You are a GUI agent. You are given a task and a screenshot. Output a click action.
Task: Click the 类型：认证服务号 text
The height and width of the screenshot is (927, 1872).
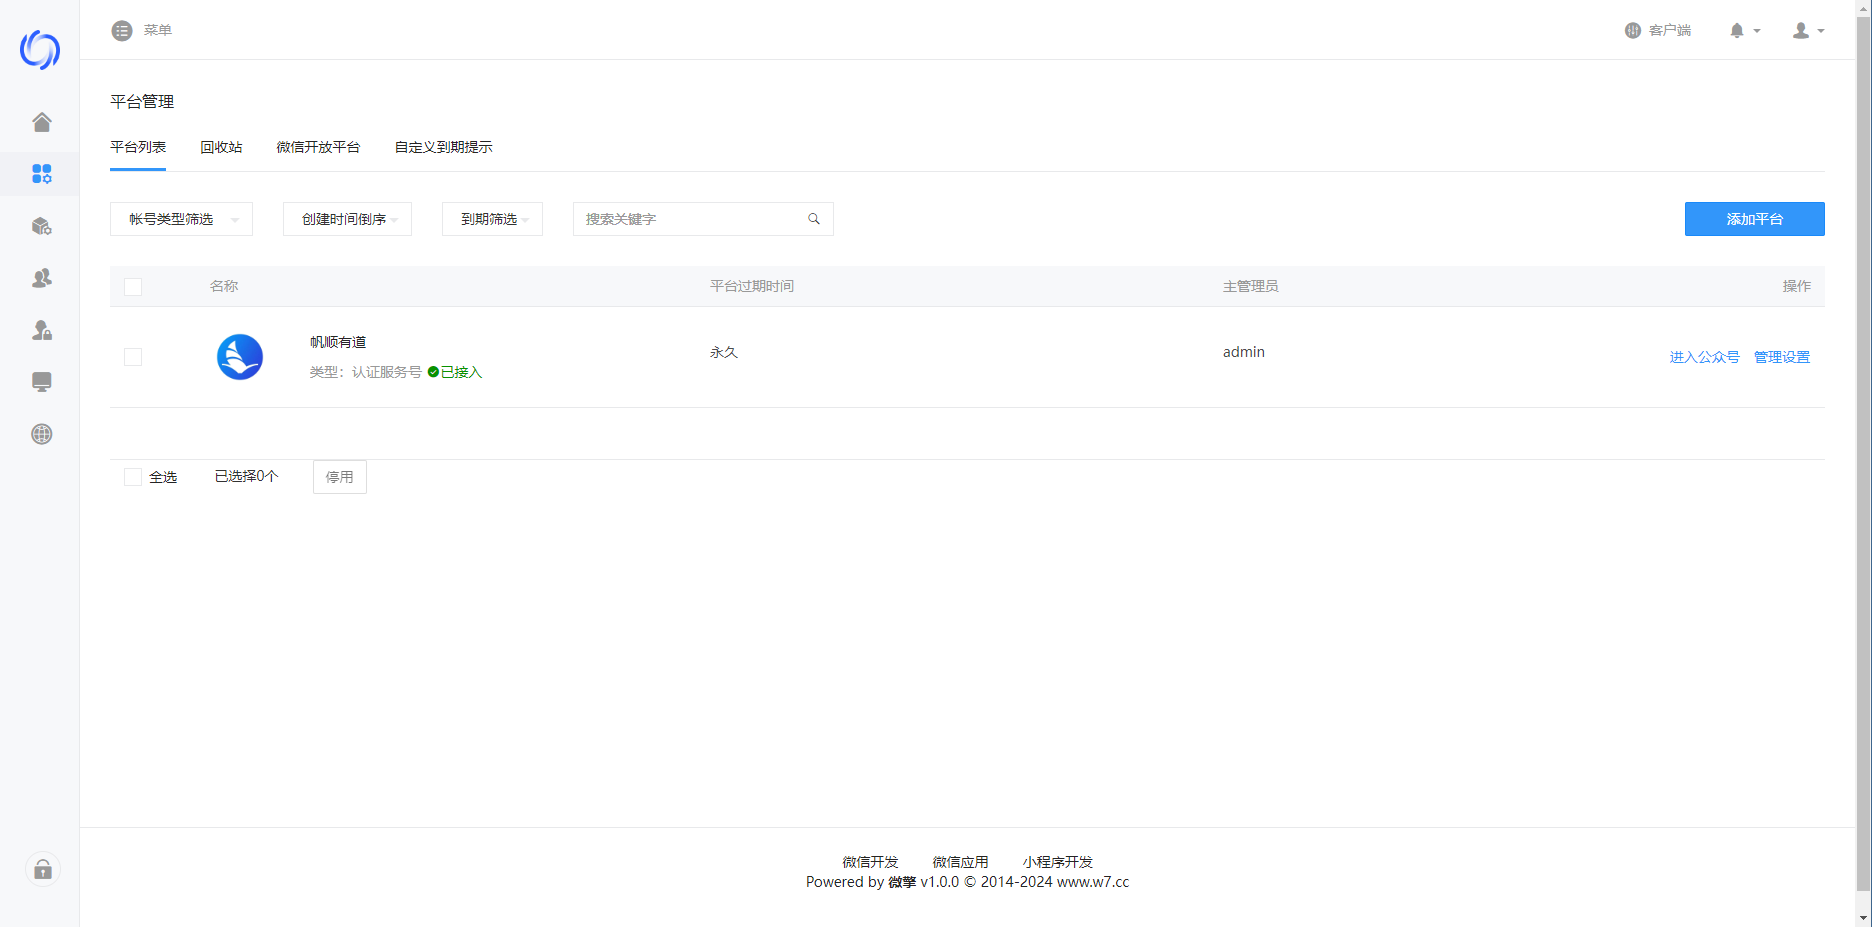[365, 372]
